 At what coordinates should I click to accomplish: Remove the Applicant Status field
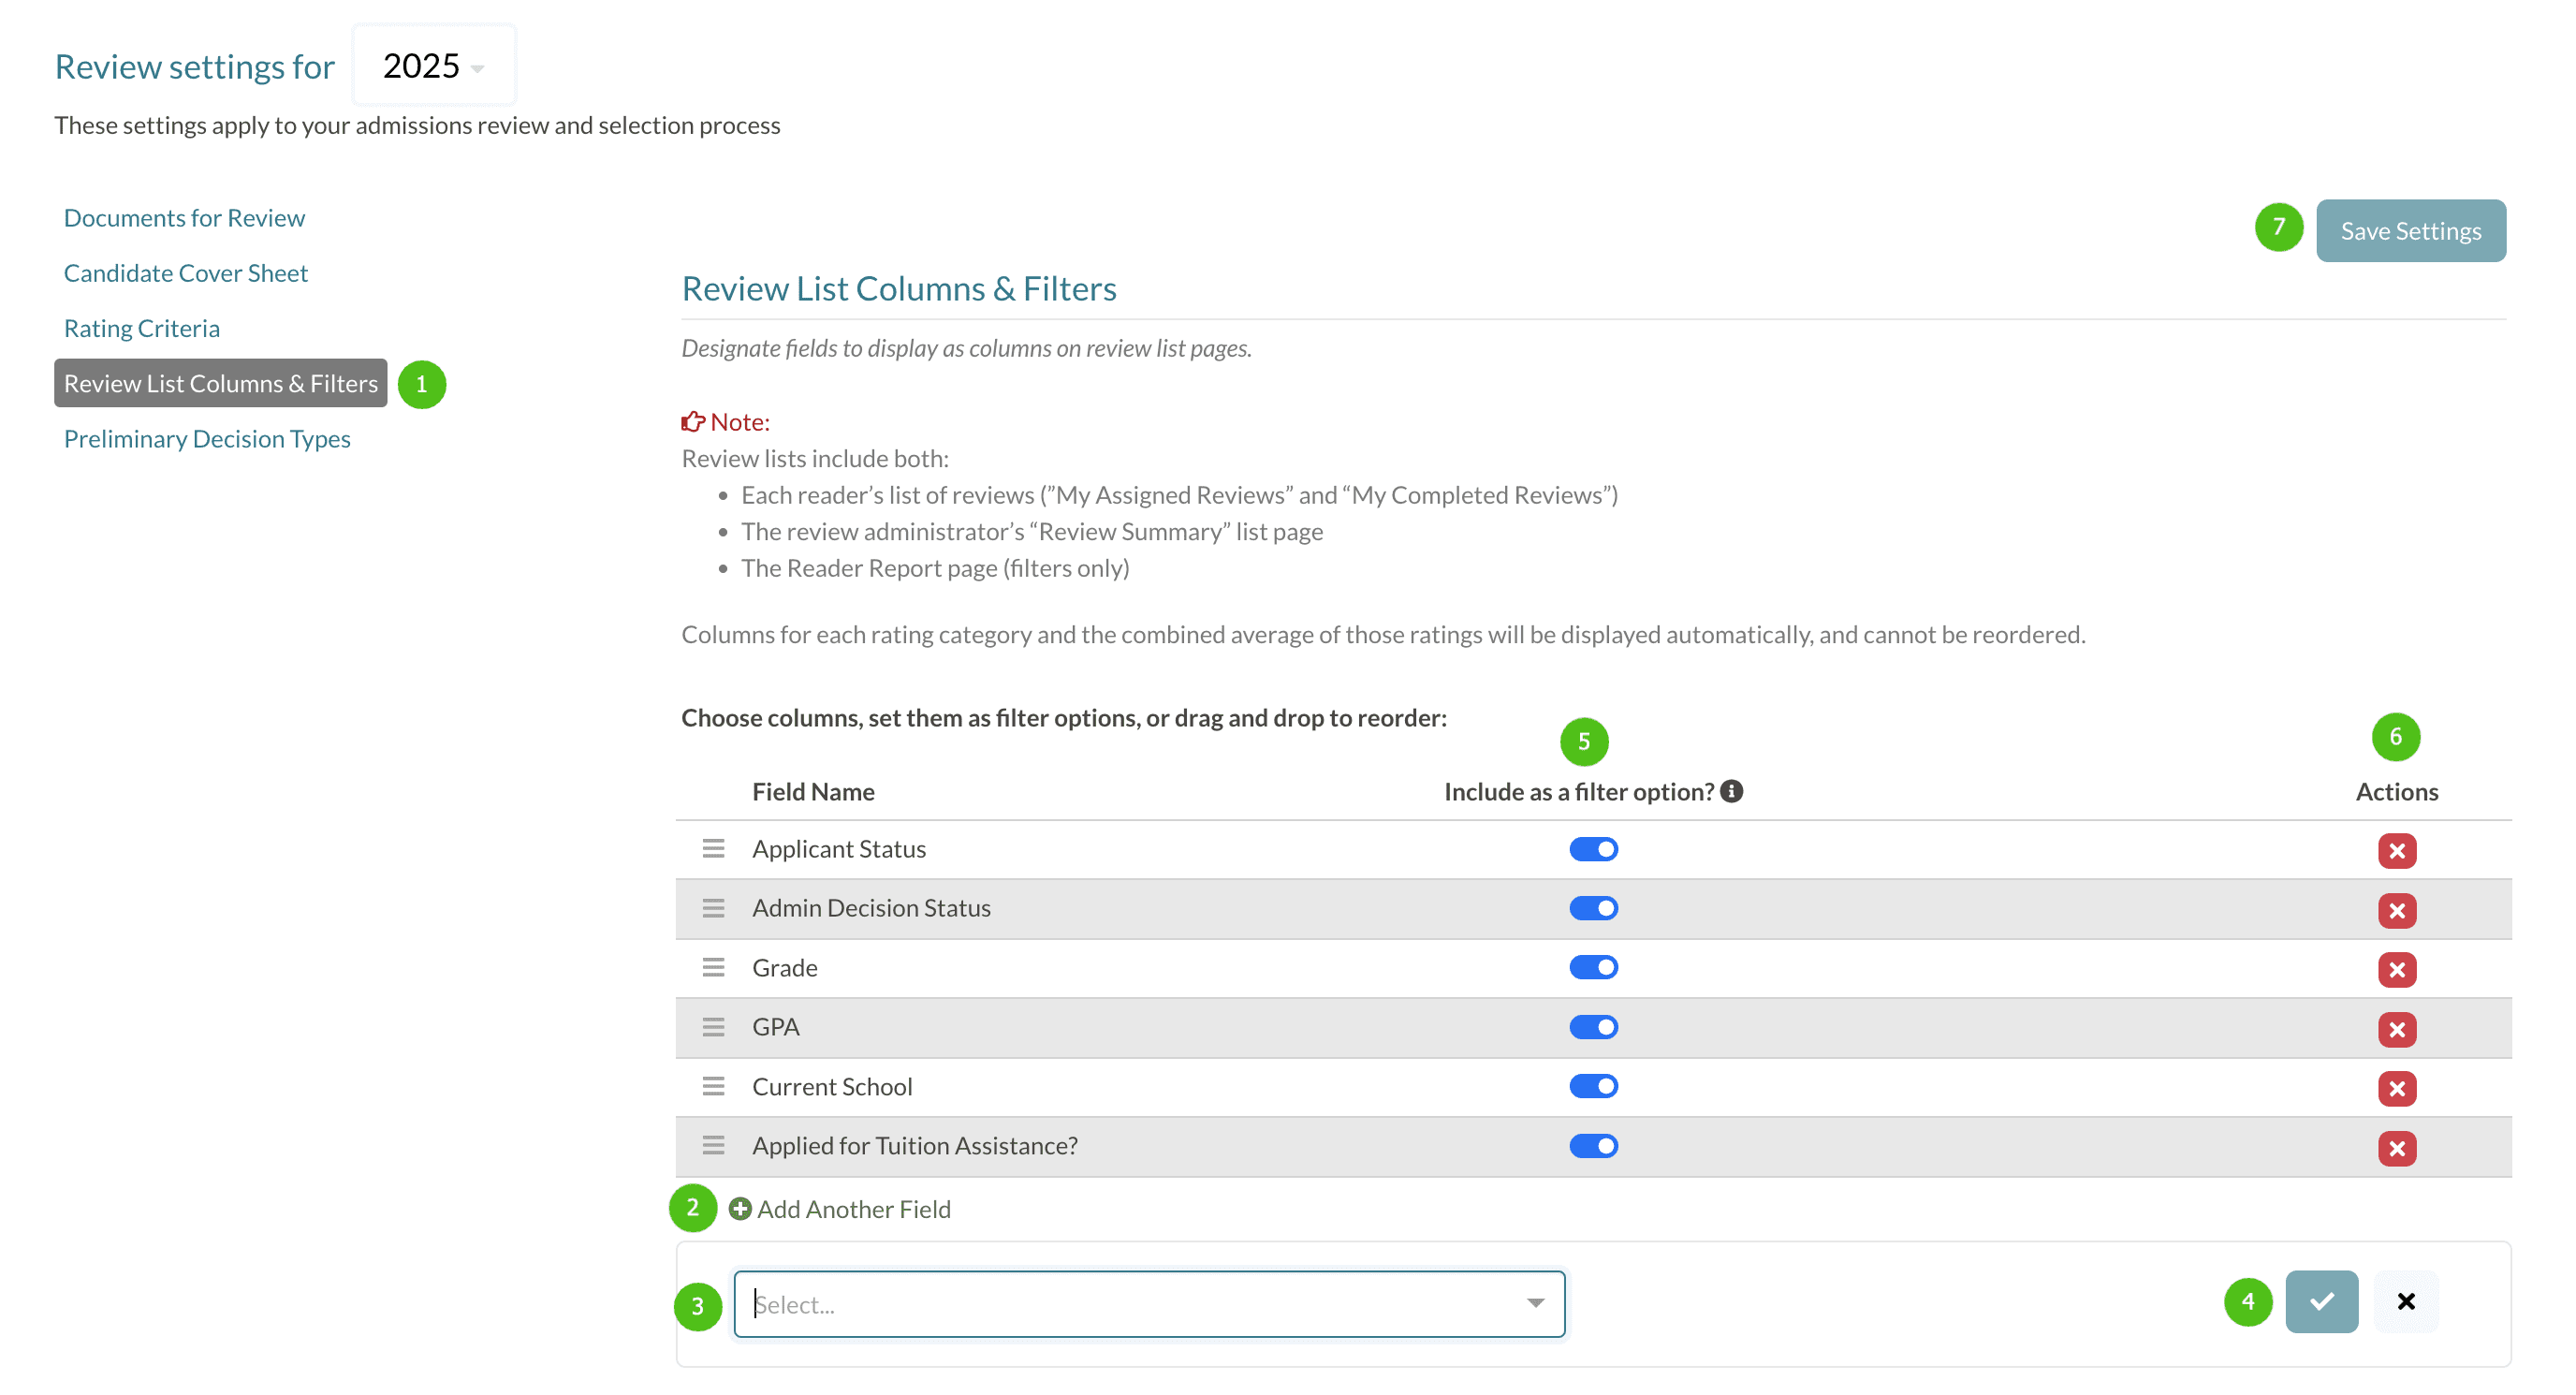2396,851
